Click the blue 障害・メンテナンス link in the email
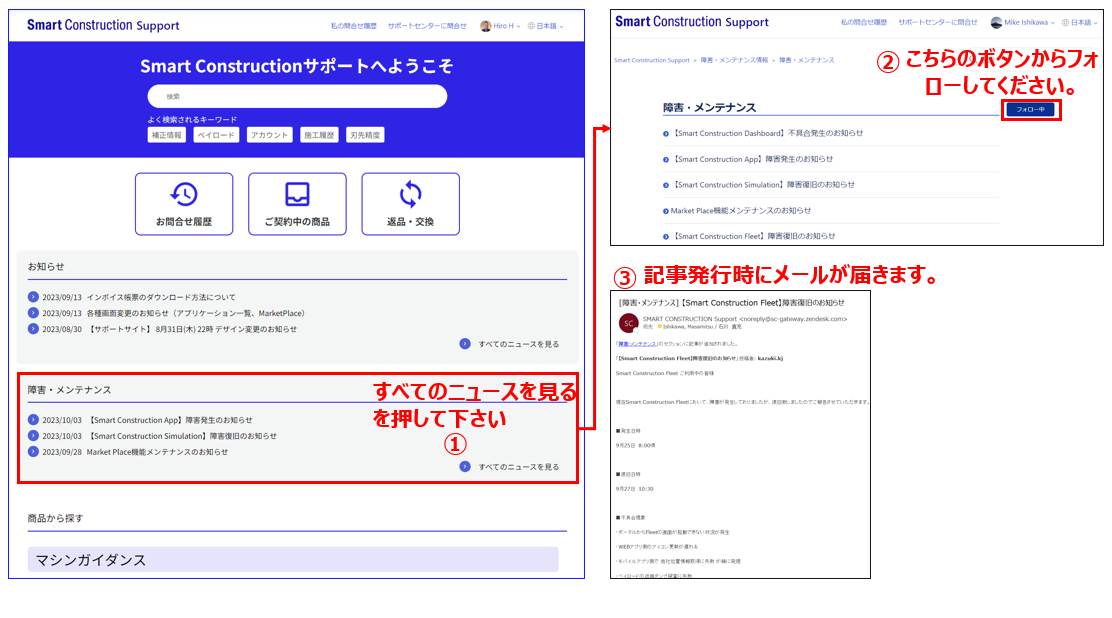 637,344
